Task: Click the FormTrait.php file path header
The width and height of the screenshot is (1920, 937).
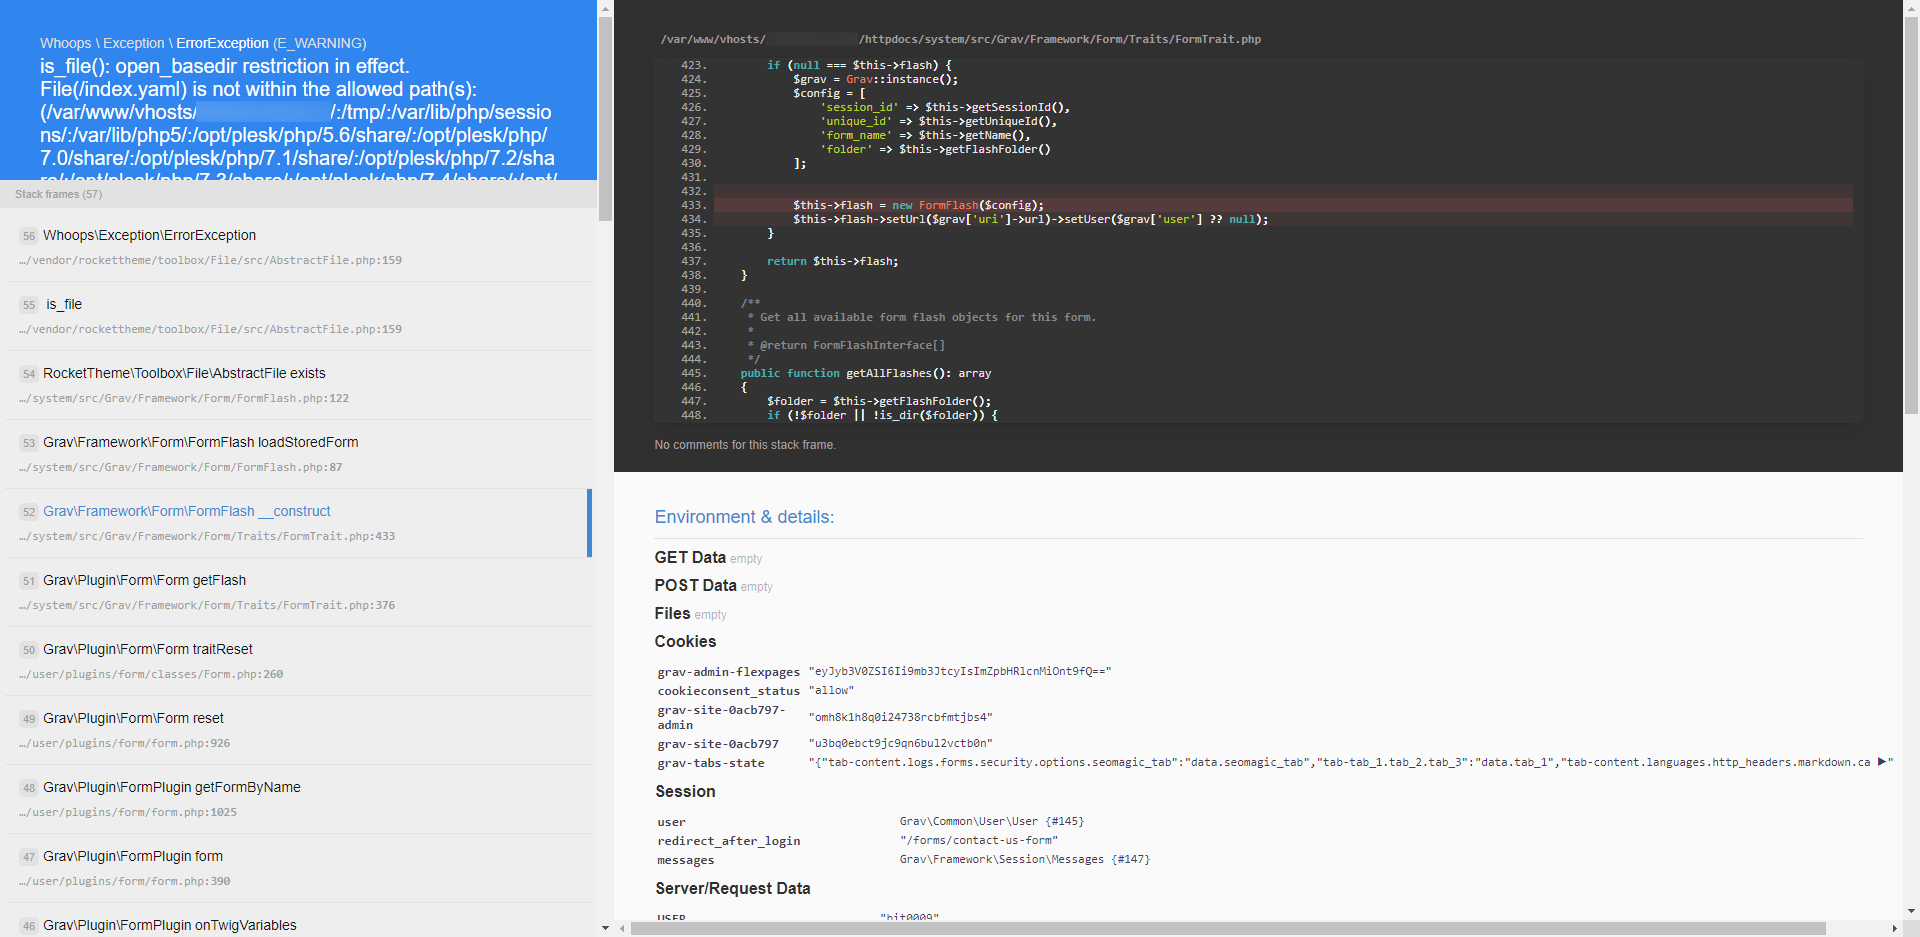Action: click(960, 39)
